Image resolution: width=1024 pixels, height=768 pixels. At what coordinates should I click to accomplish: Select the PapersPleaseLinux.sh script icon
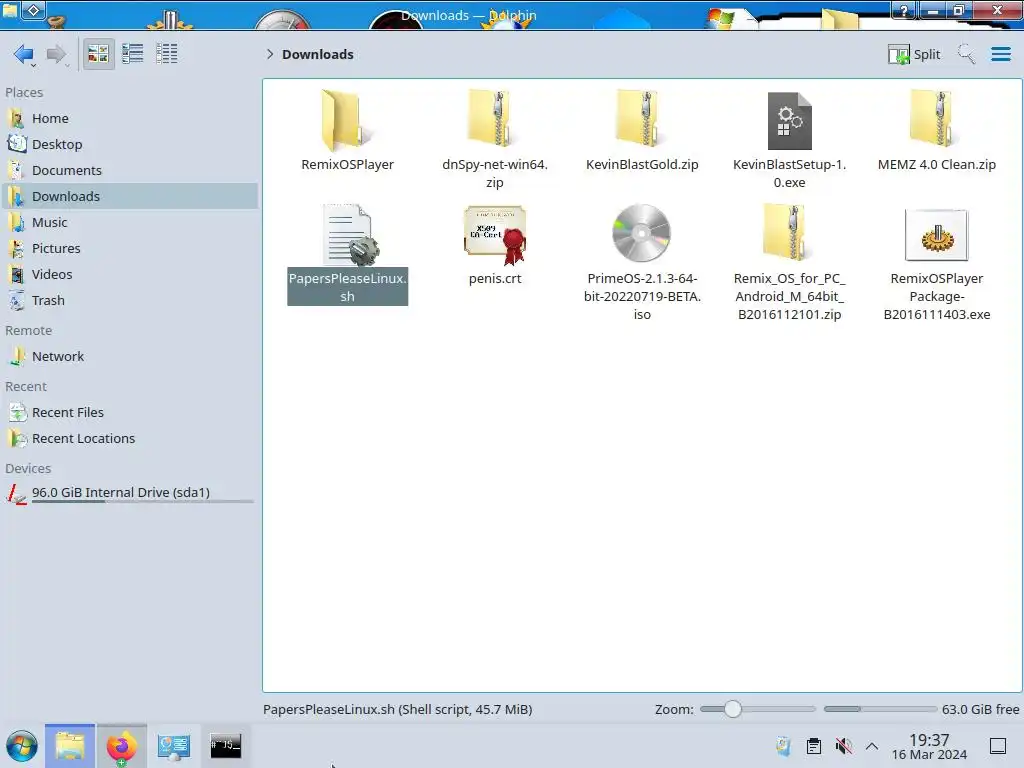click(349, 235)
